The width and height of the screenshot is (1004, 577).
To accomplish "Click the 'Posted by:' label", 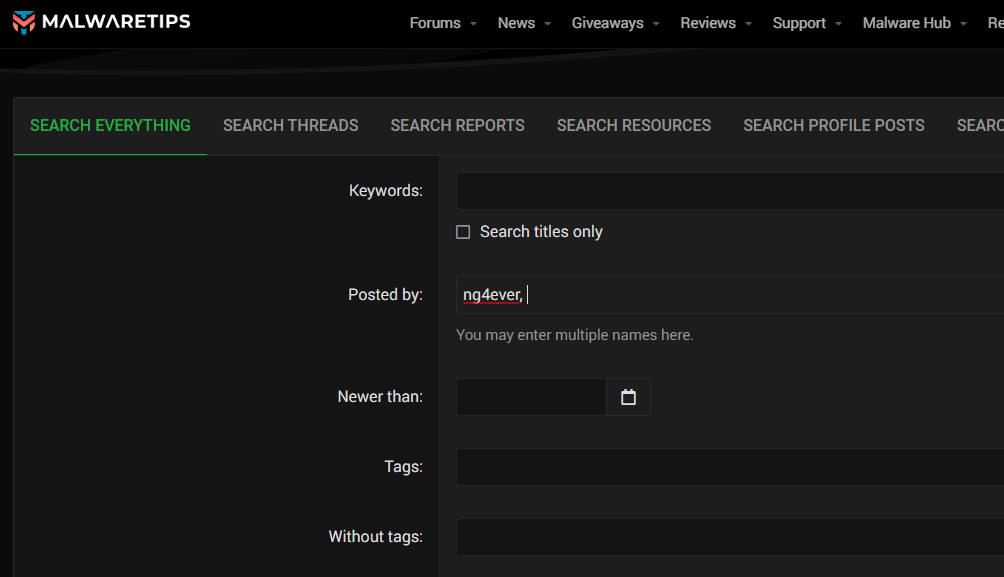I will pyautogui.click(x=385, y=295).
